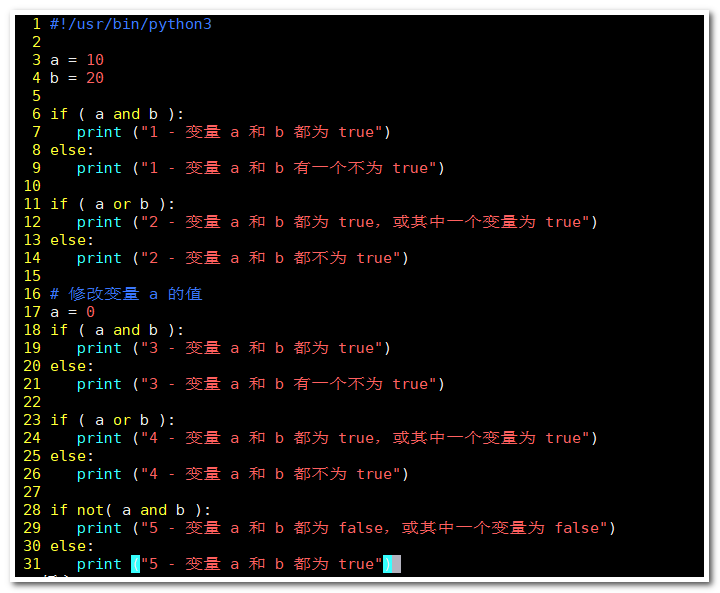Click 'else:' on line 20
The width and height of the screenshot is (720, 593).
point(72,366)
